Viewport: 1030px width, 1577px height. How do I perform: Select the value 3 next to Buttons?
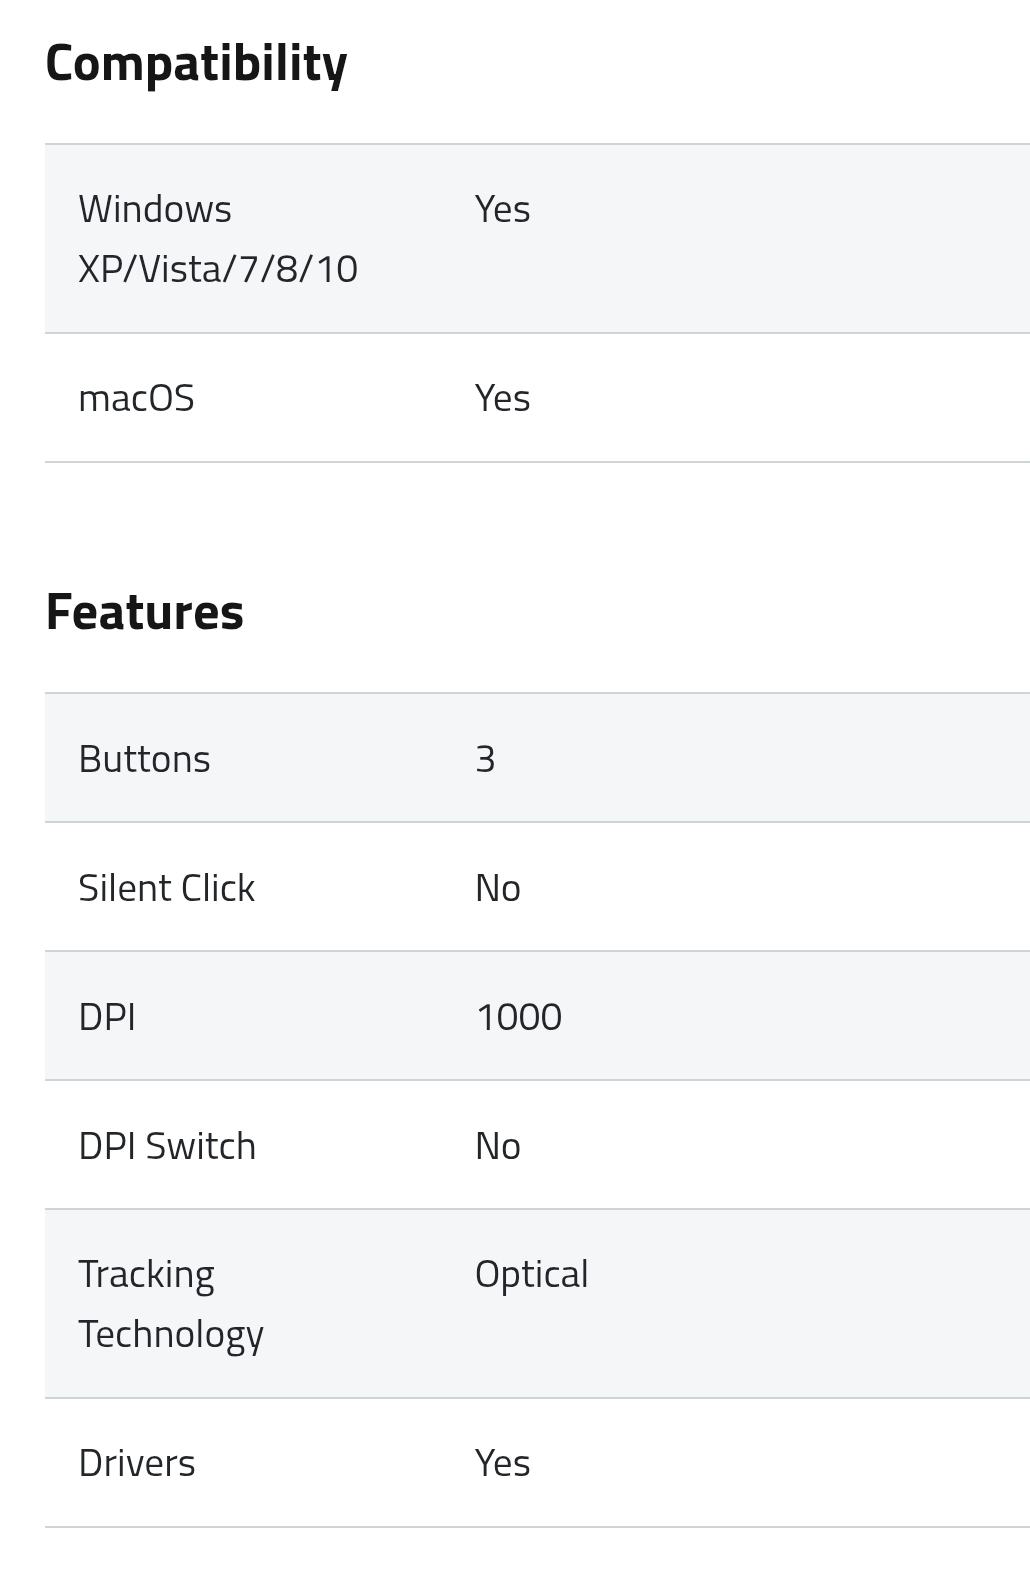point(485,759)
